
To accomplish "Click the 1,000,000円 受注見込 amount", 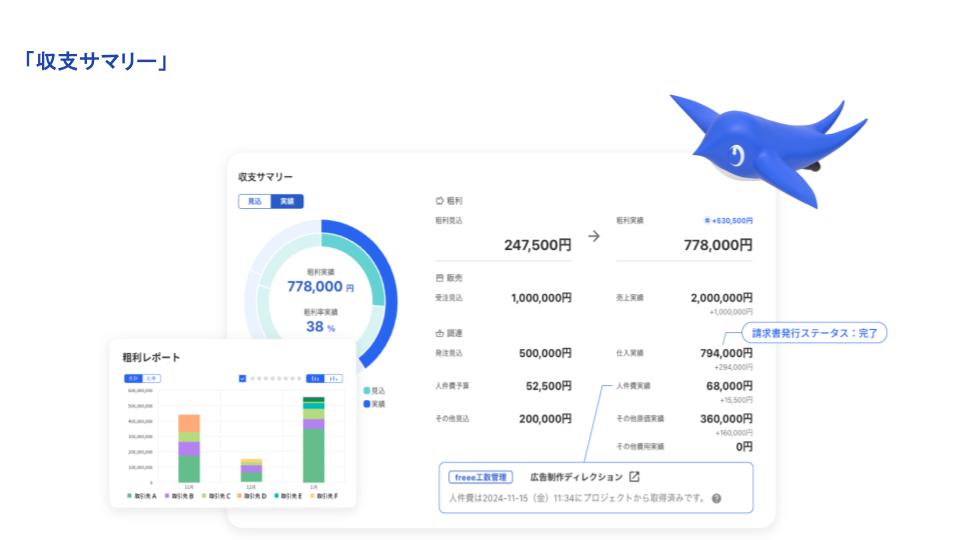I will tap(541, 298).
